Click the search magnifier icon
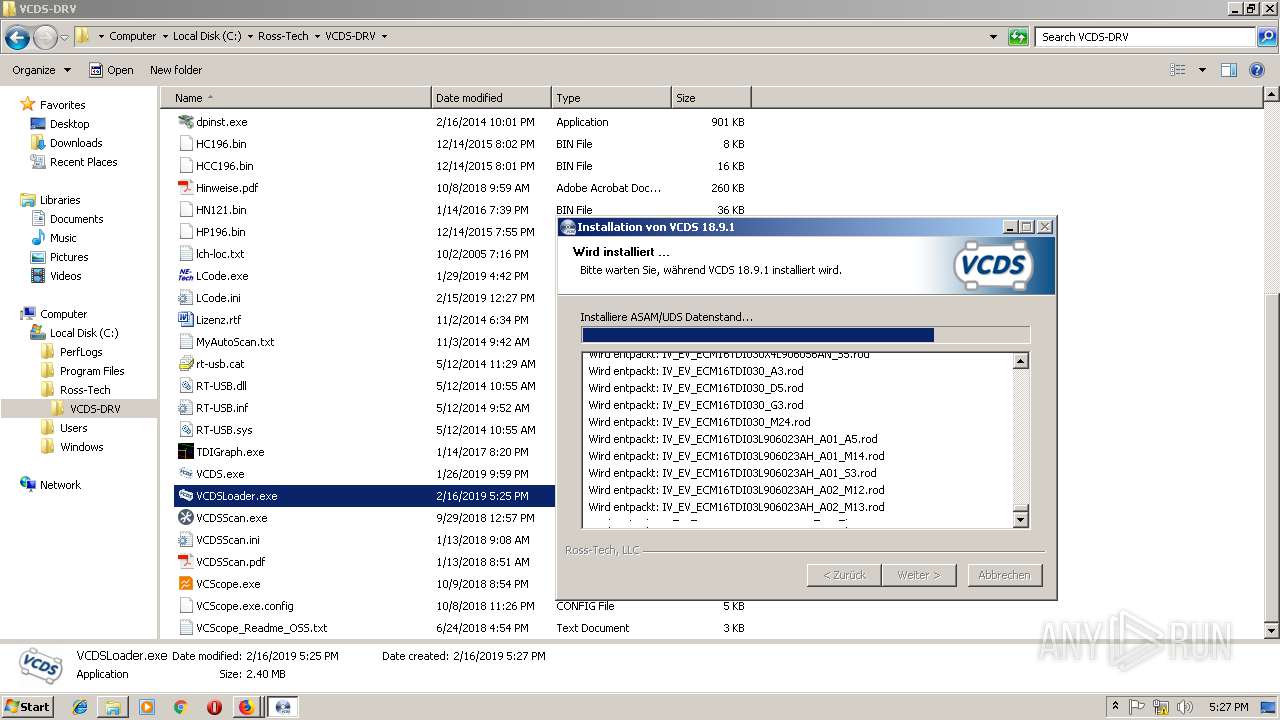The width and height of the screenshot is (1280, 720). pyautogui.click(x=1266, y=37)
